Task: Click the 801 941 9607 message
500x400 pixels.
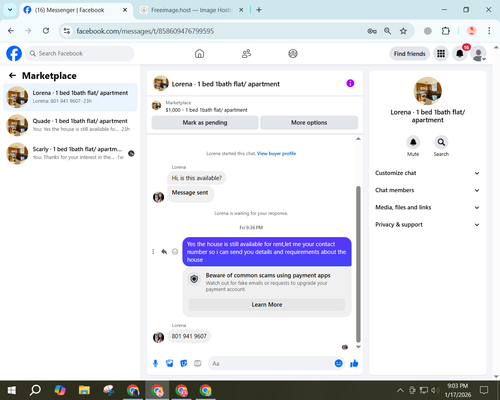Action: [x=189, y=336]
